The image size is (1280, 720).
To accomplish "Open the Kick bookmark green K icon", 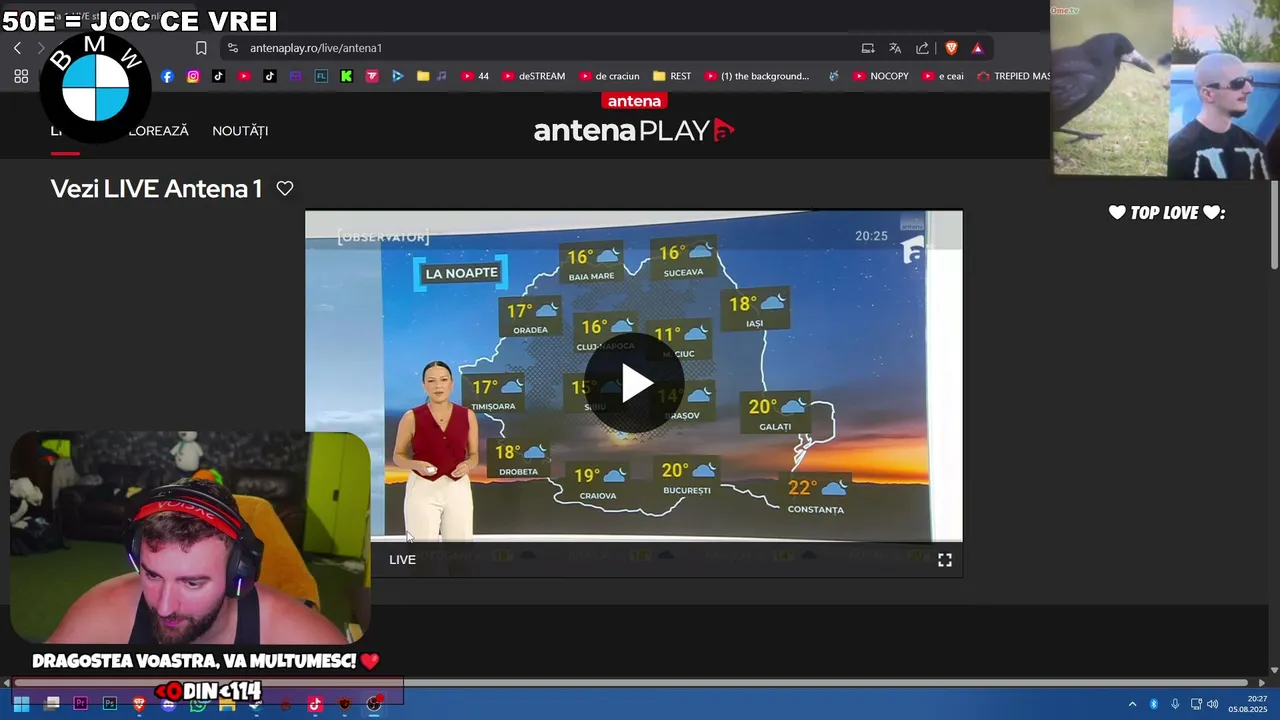I will 346,76.
